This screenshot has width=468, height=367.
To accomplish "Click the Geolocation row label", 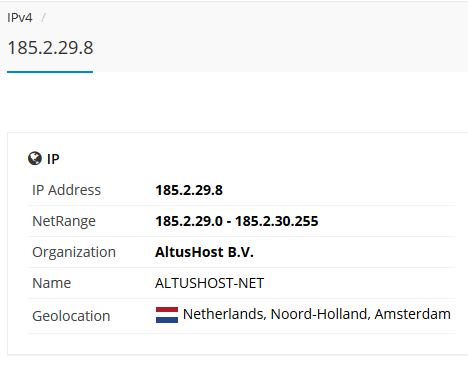I will point(71,316).
